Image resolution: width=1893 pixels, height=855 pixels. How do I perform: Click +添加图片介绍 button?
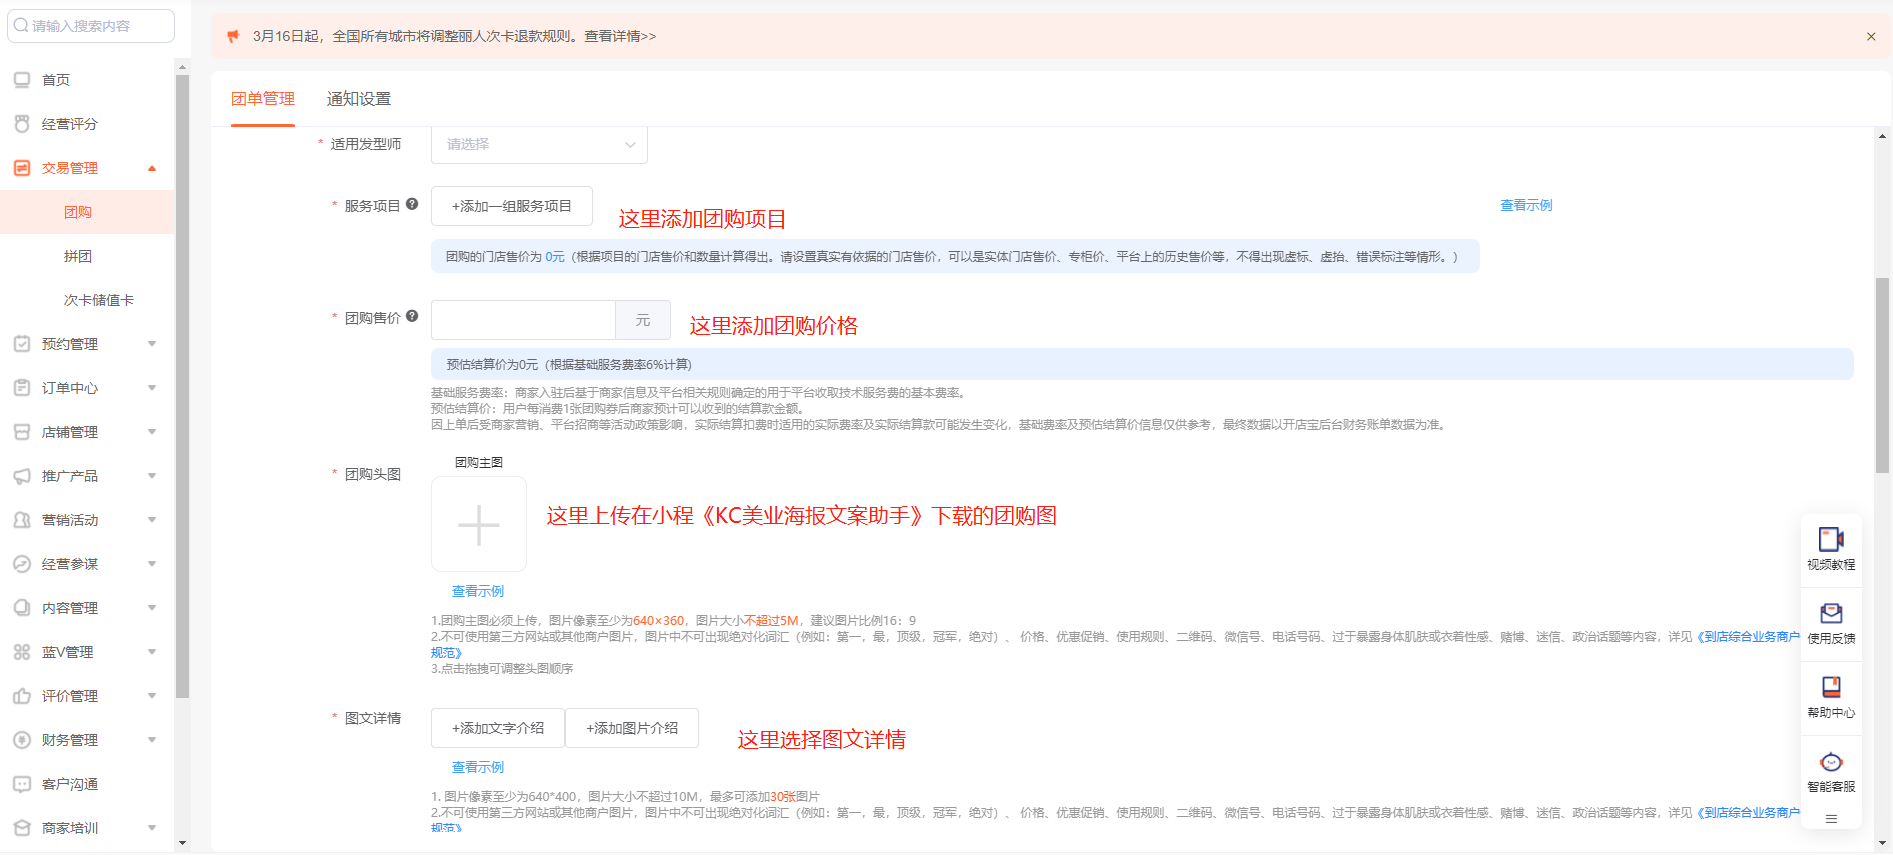[632, 728]
